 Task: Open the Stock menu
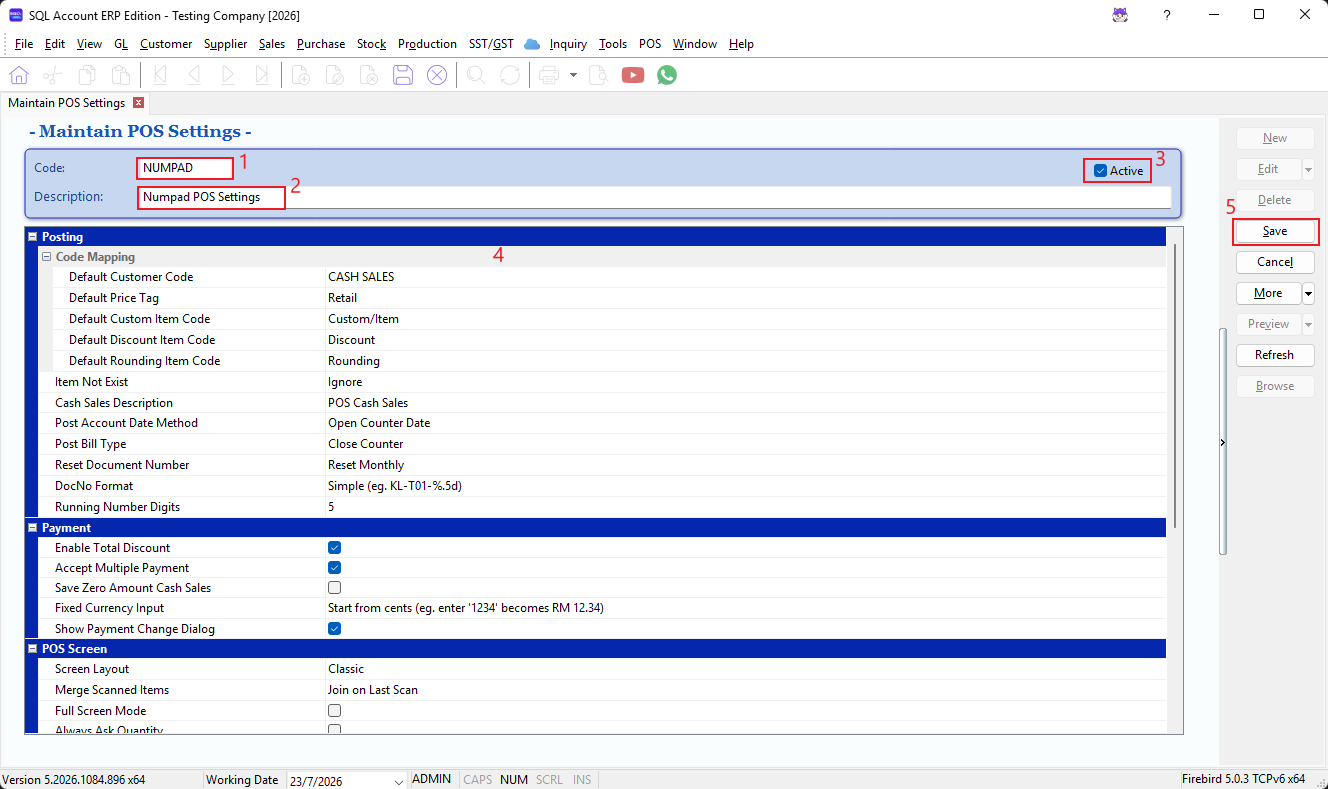coord(371,44)
